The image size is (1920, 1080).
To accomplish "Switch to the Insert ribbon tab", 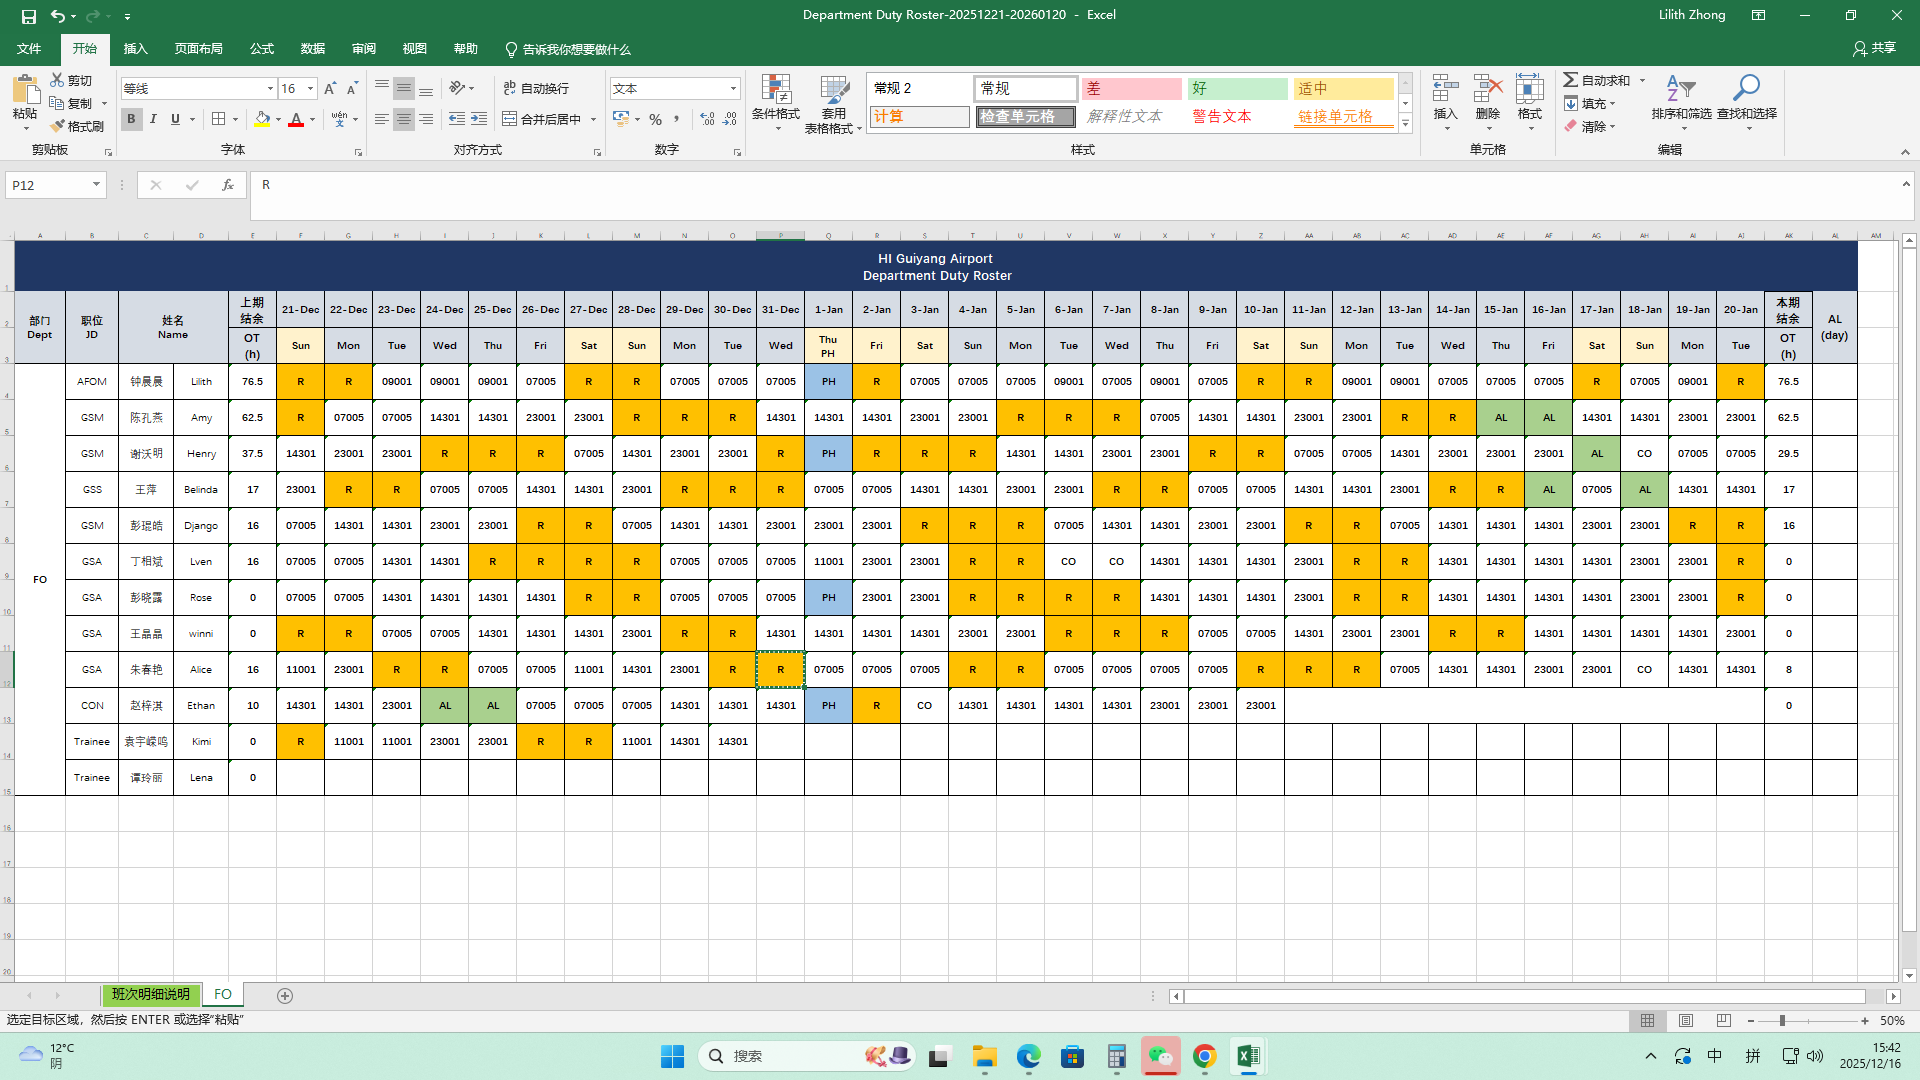I will [x=135, y=49].
